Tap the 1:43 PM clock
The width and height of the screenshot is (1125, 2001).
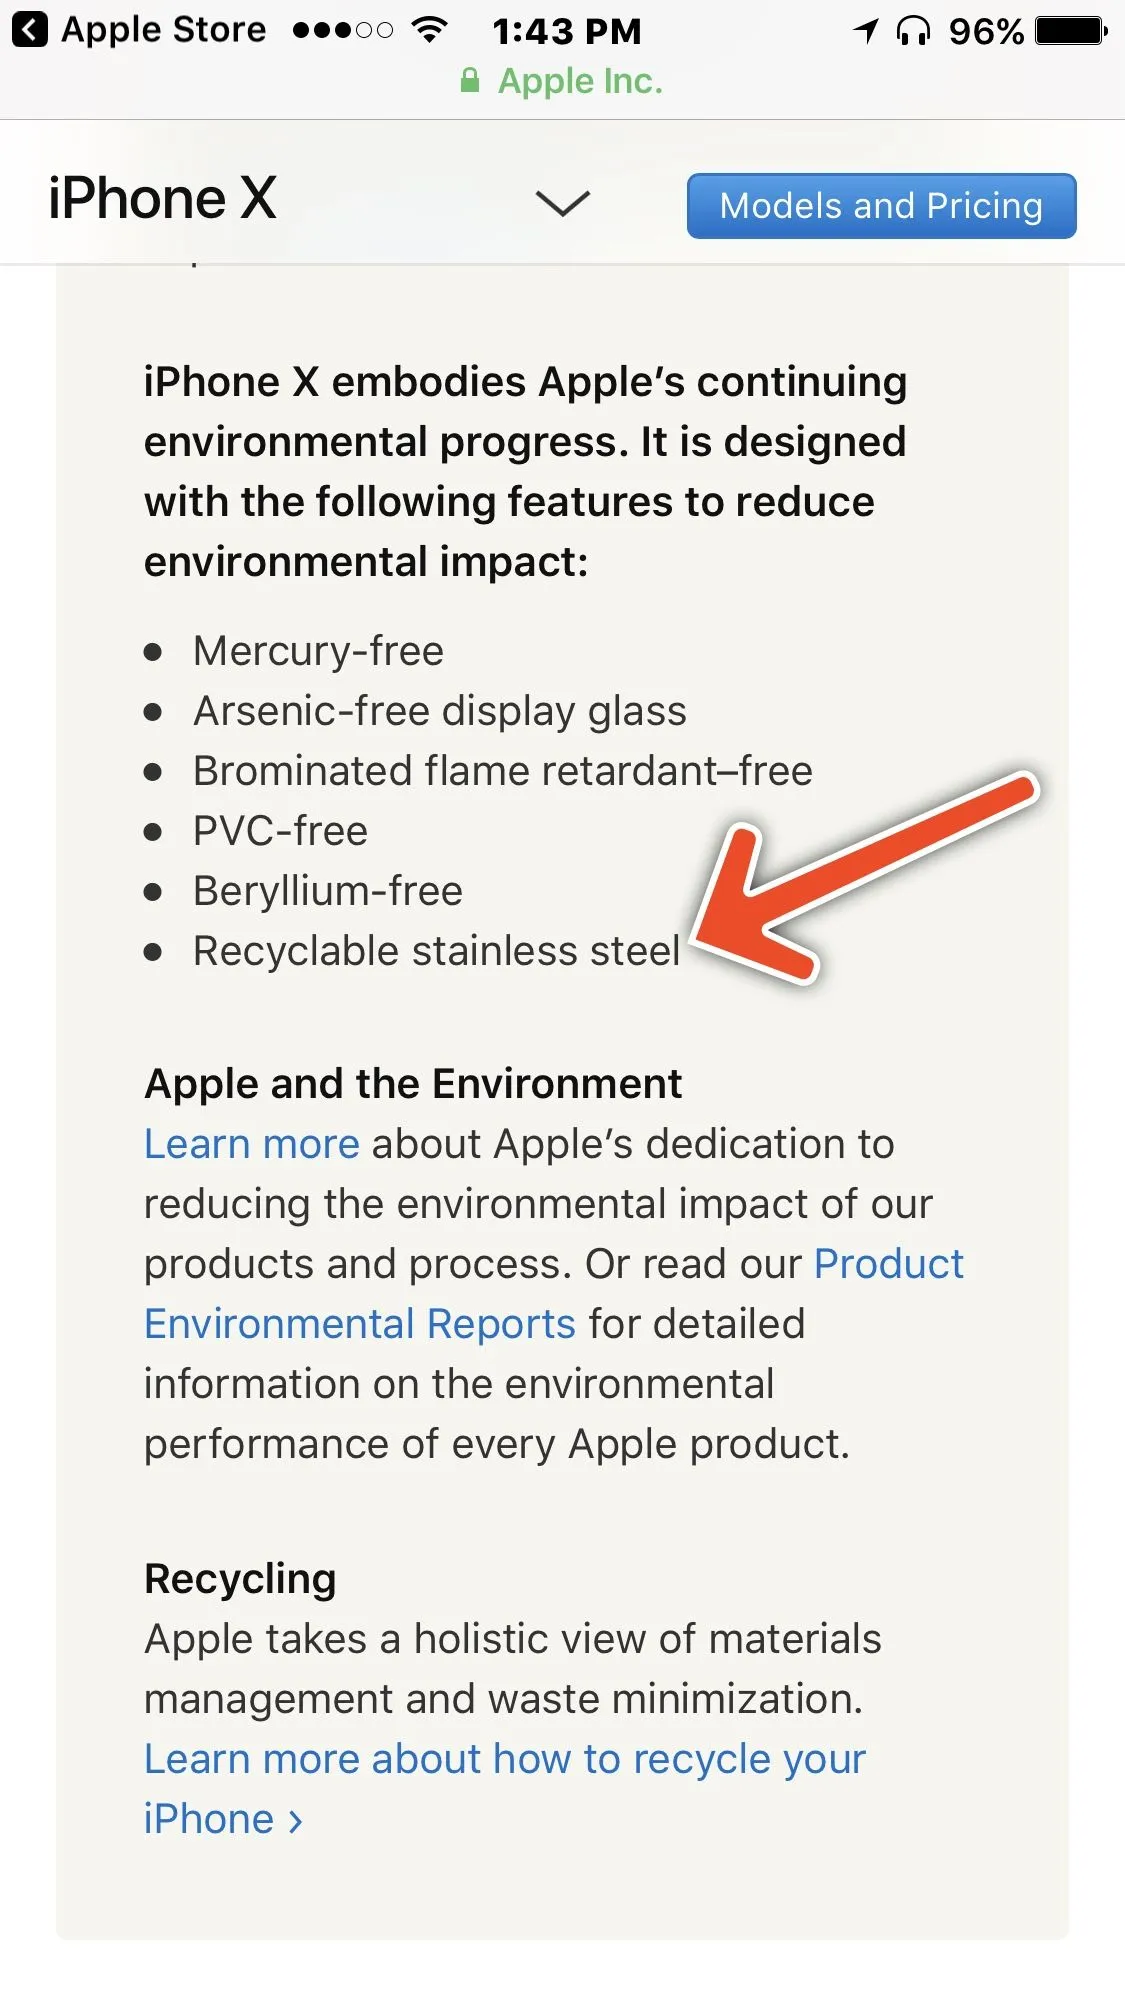click(566, 31)
